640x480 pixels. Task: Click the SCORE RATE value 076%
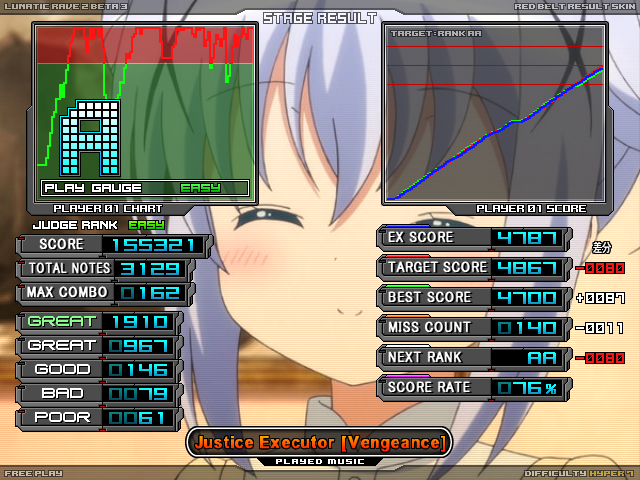click(527, 388)
